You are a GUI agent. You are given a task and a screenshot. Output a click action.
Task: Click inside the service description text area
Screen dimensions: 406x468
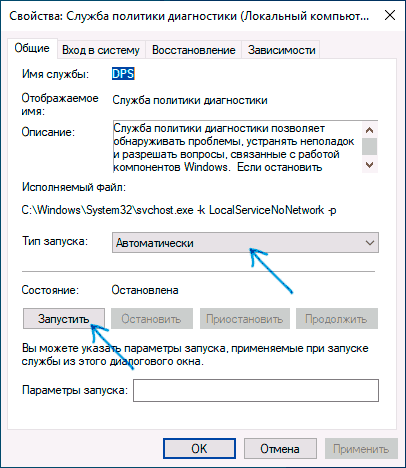coord(237,147)
